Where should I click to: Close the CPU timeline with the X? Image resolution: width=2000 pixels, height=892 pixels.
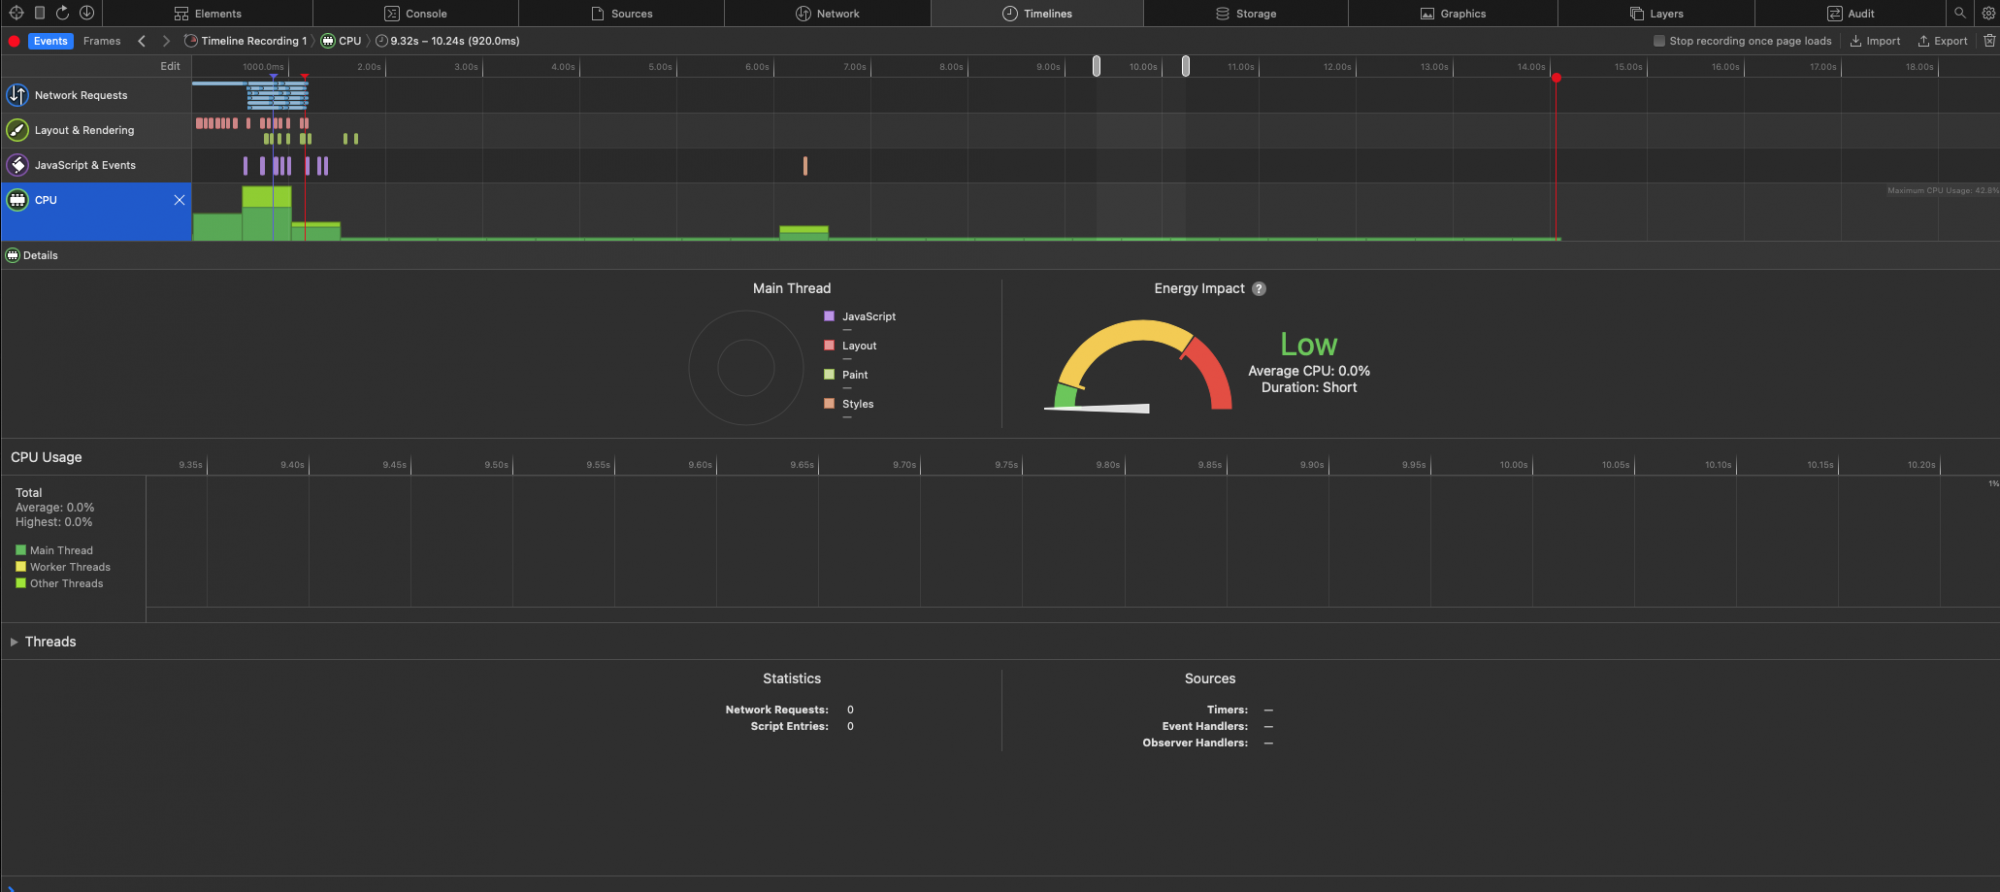click(179, 200)
